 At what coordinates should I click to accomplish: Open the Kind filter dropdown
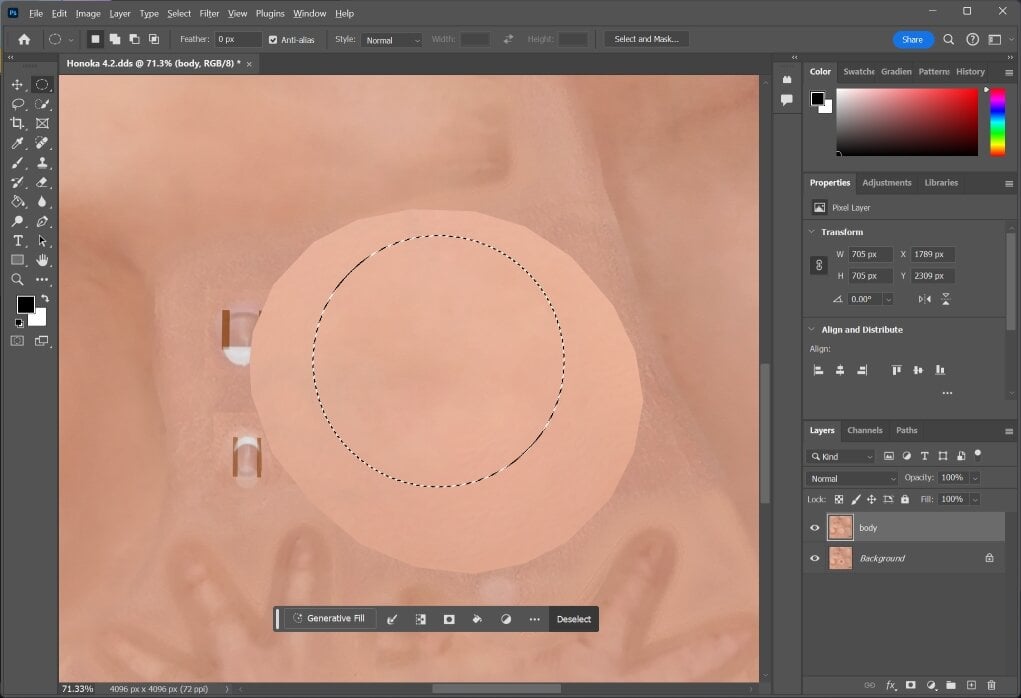point(840,456)
